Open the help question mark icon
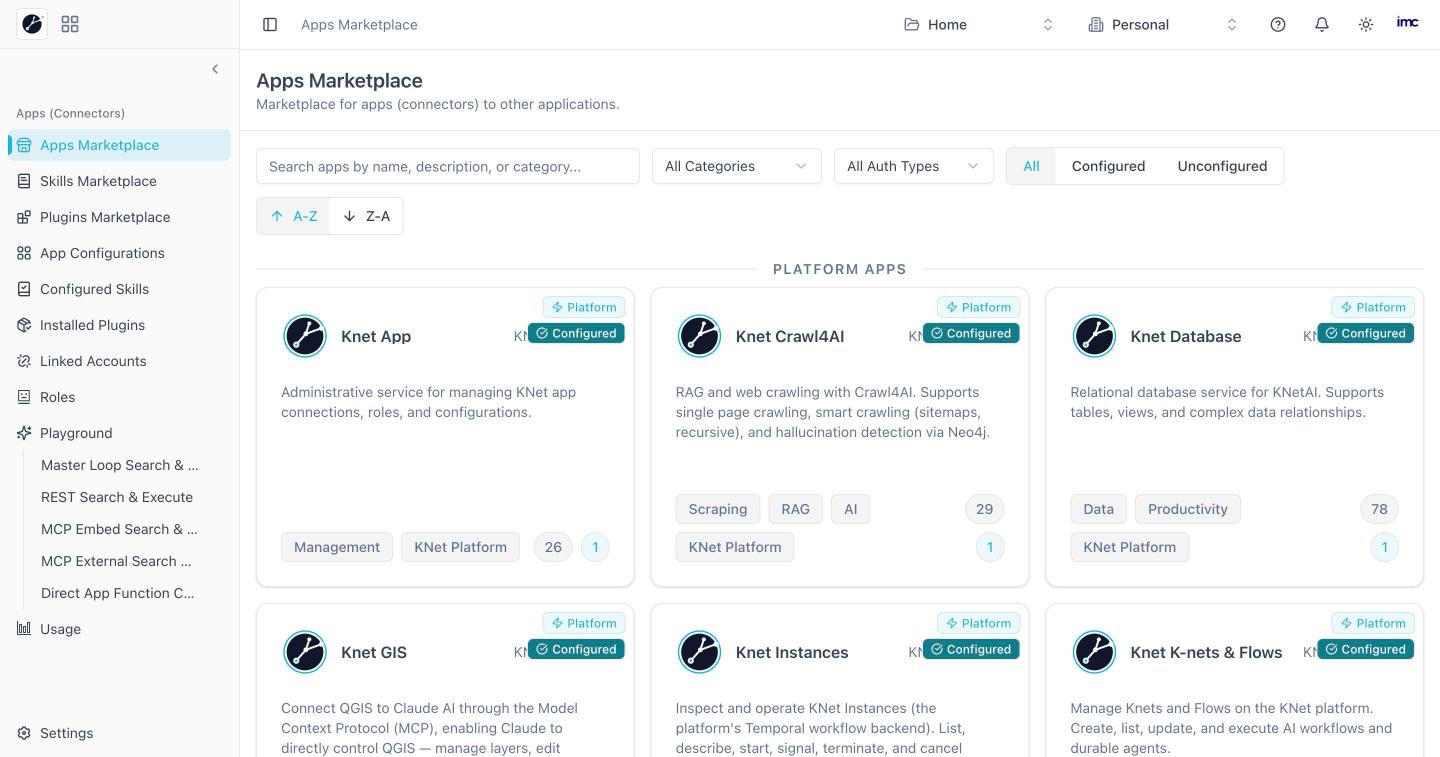Viewport: 1440px width, 757px height. pyautogui.click(x=1278, y=24)
